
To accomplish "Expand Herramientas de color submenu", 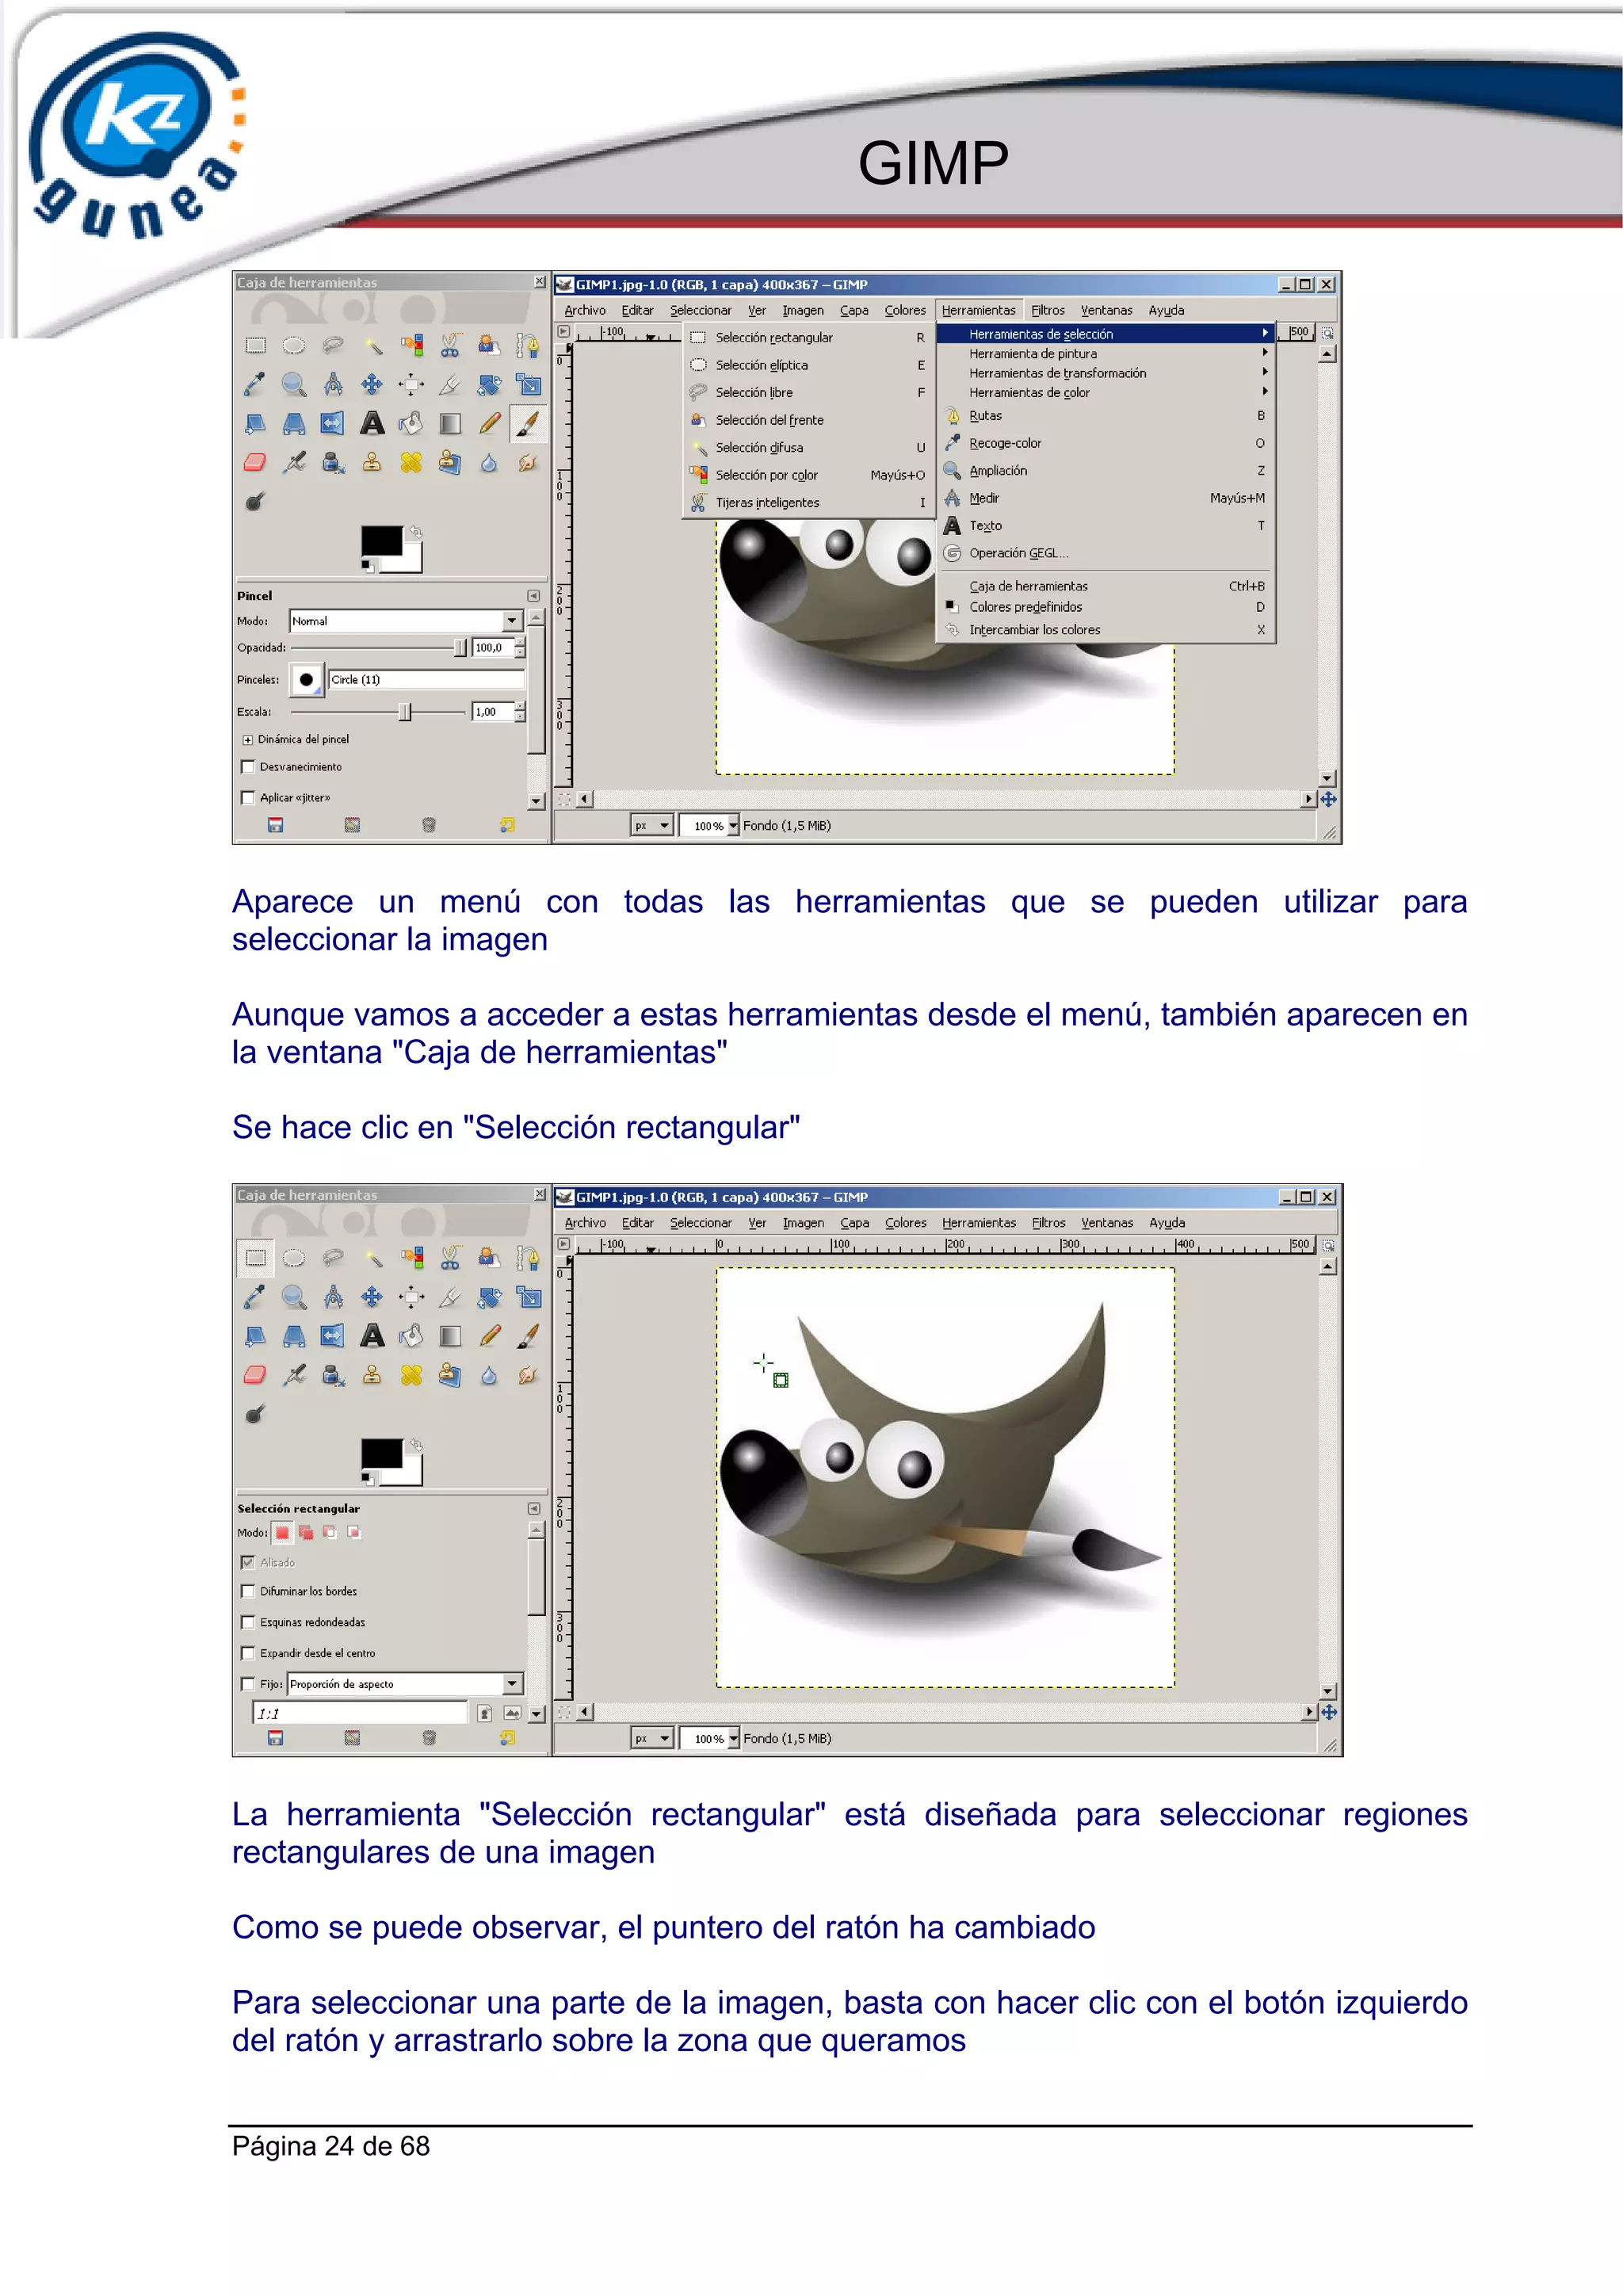I will coord(1105,393).
